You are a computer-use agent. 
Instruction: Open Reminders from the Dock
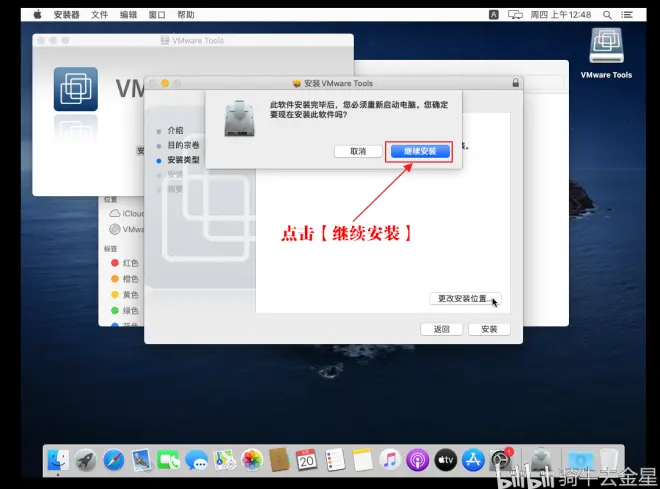click(x=335, y=460)
